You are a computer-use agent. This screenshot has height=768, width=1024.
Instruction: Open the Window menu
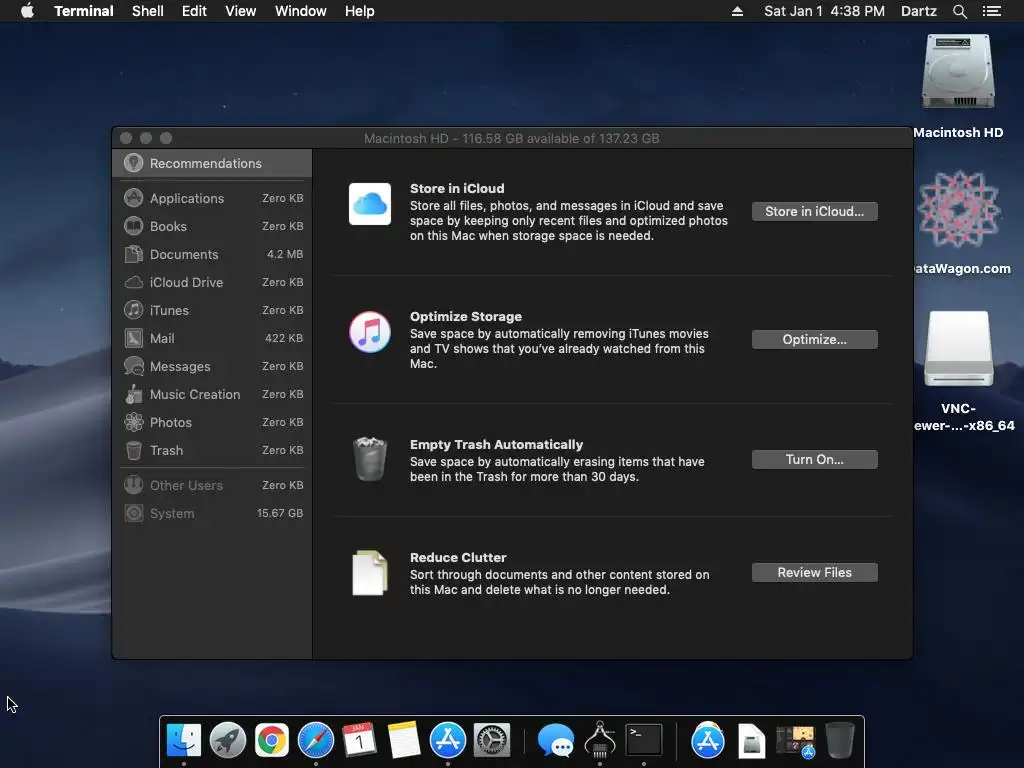(x=300, y=11)
